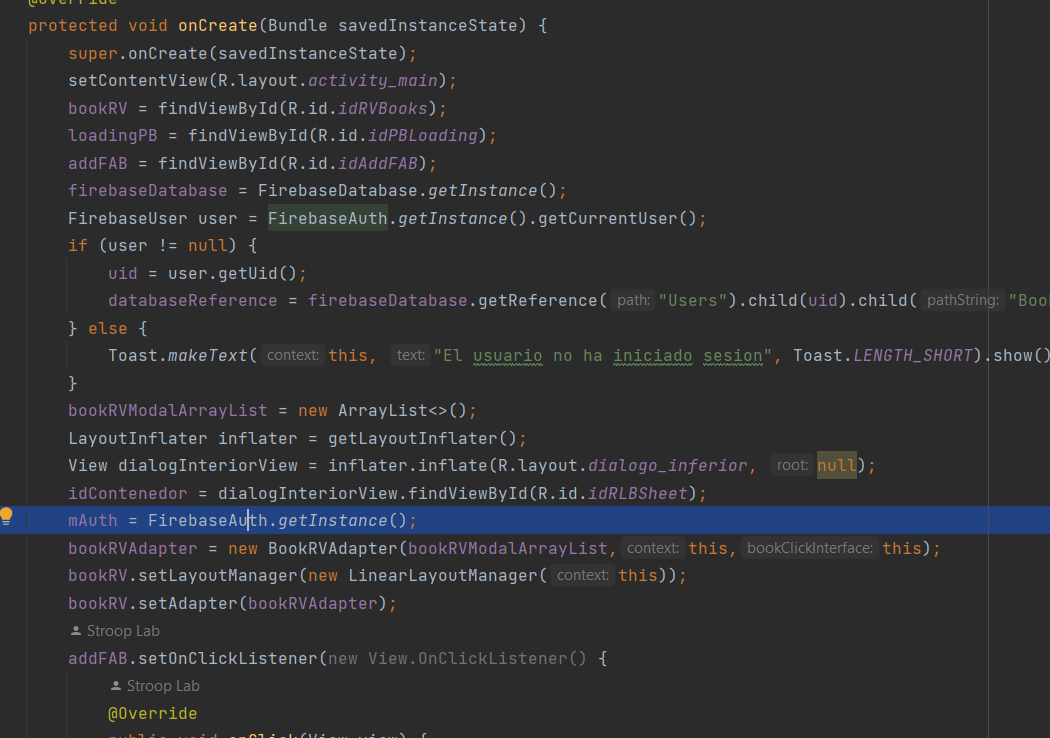Click the idRVBooks resource id
The height and width of the screenshot is (738, 1050).
click(382, 108)
